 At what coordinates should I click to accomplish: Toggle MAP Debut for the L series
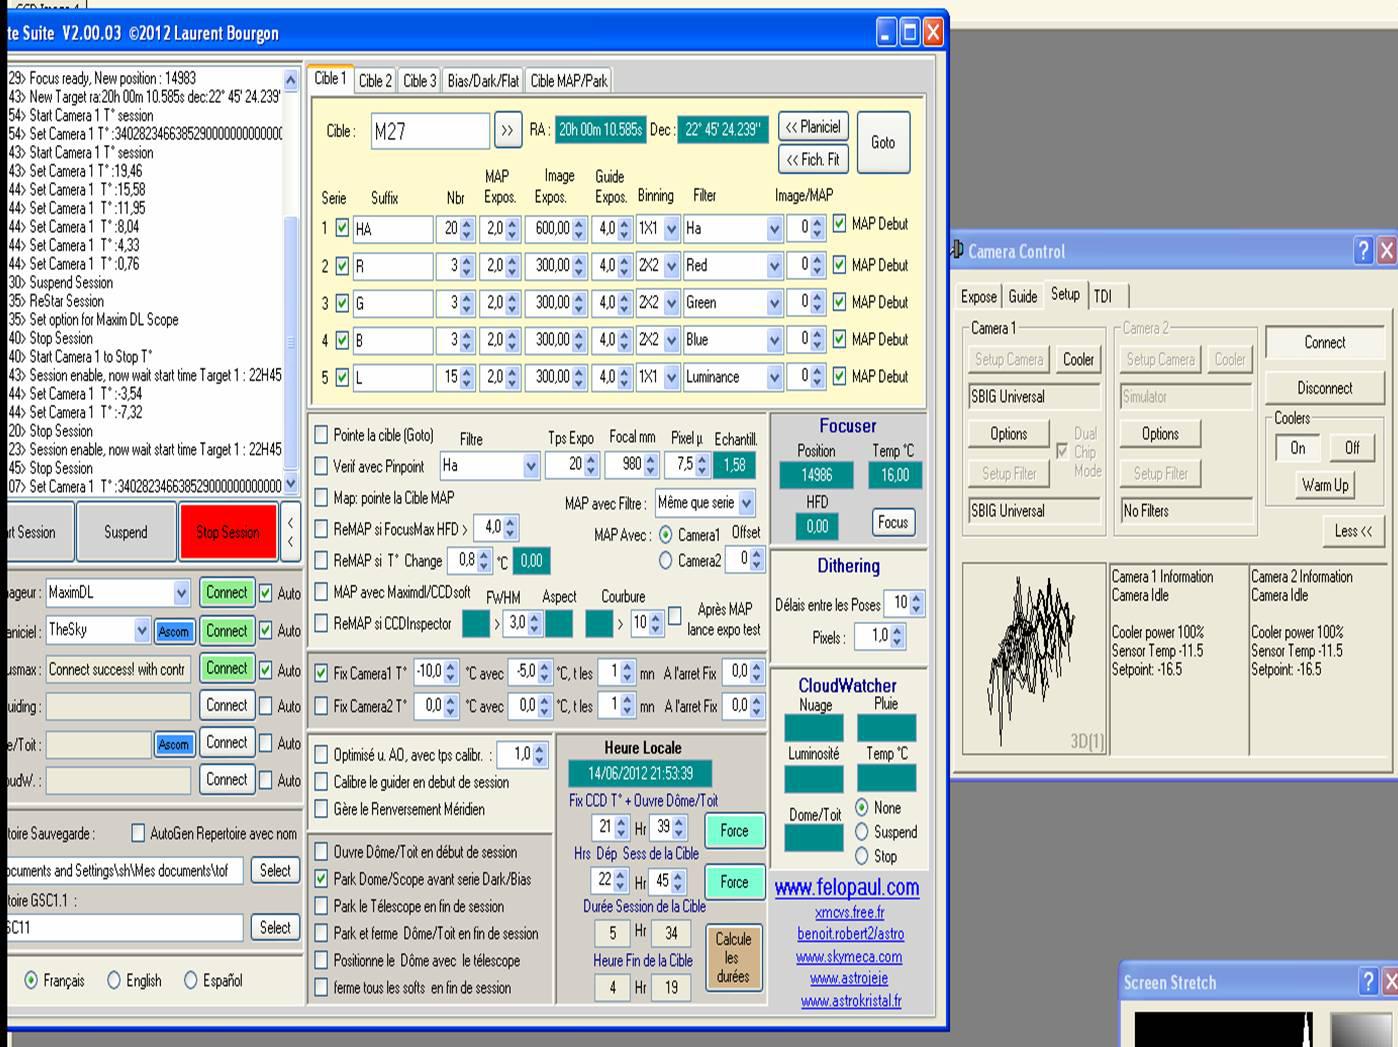click(x=839, y=376)
